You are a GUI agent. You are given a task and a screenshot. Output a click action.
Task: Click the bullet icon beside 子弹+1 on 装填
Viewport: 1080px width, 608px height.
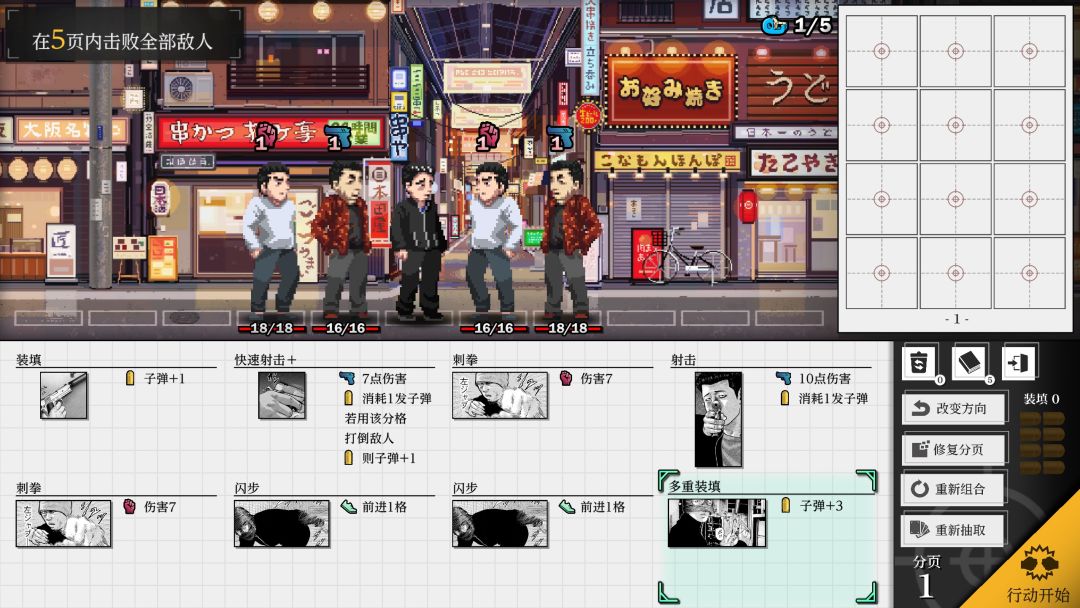129,378
